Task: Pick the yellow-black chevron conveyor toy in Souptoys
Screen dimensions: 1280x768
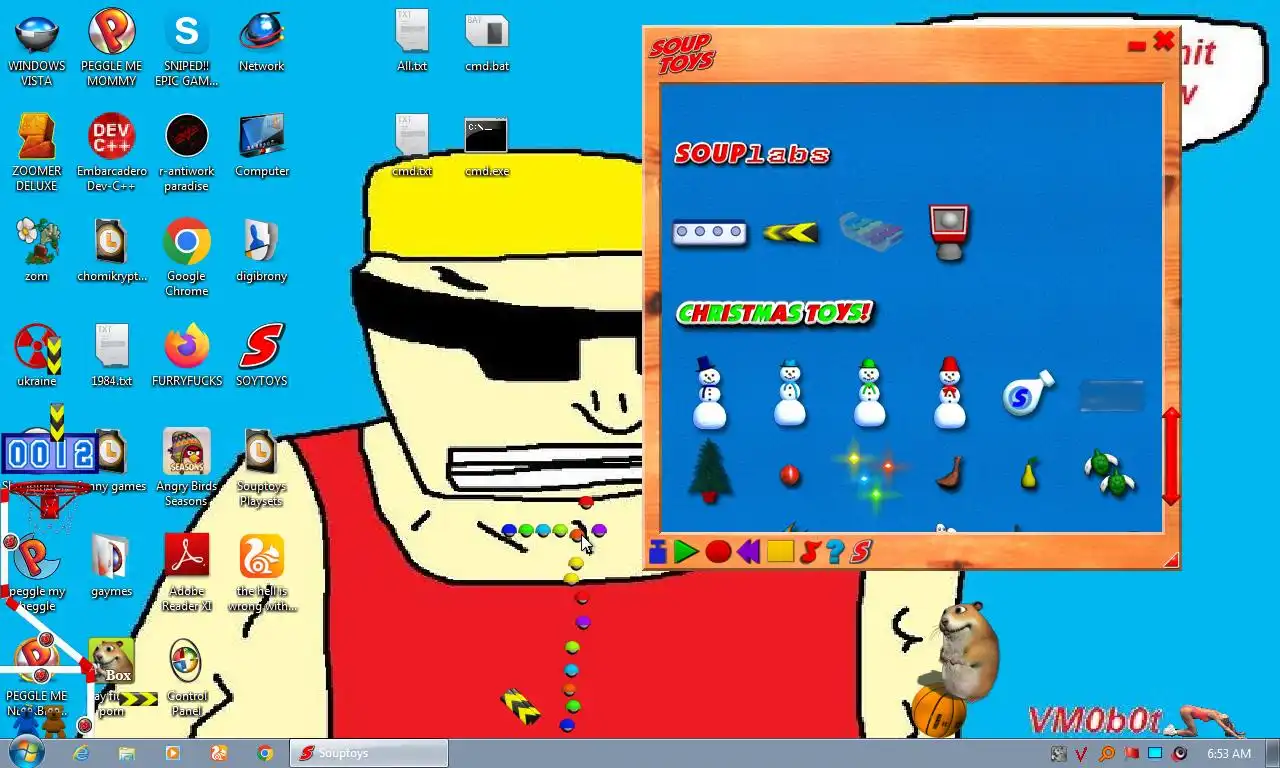Action: pyautogui.click(x=791, y=233)
